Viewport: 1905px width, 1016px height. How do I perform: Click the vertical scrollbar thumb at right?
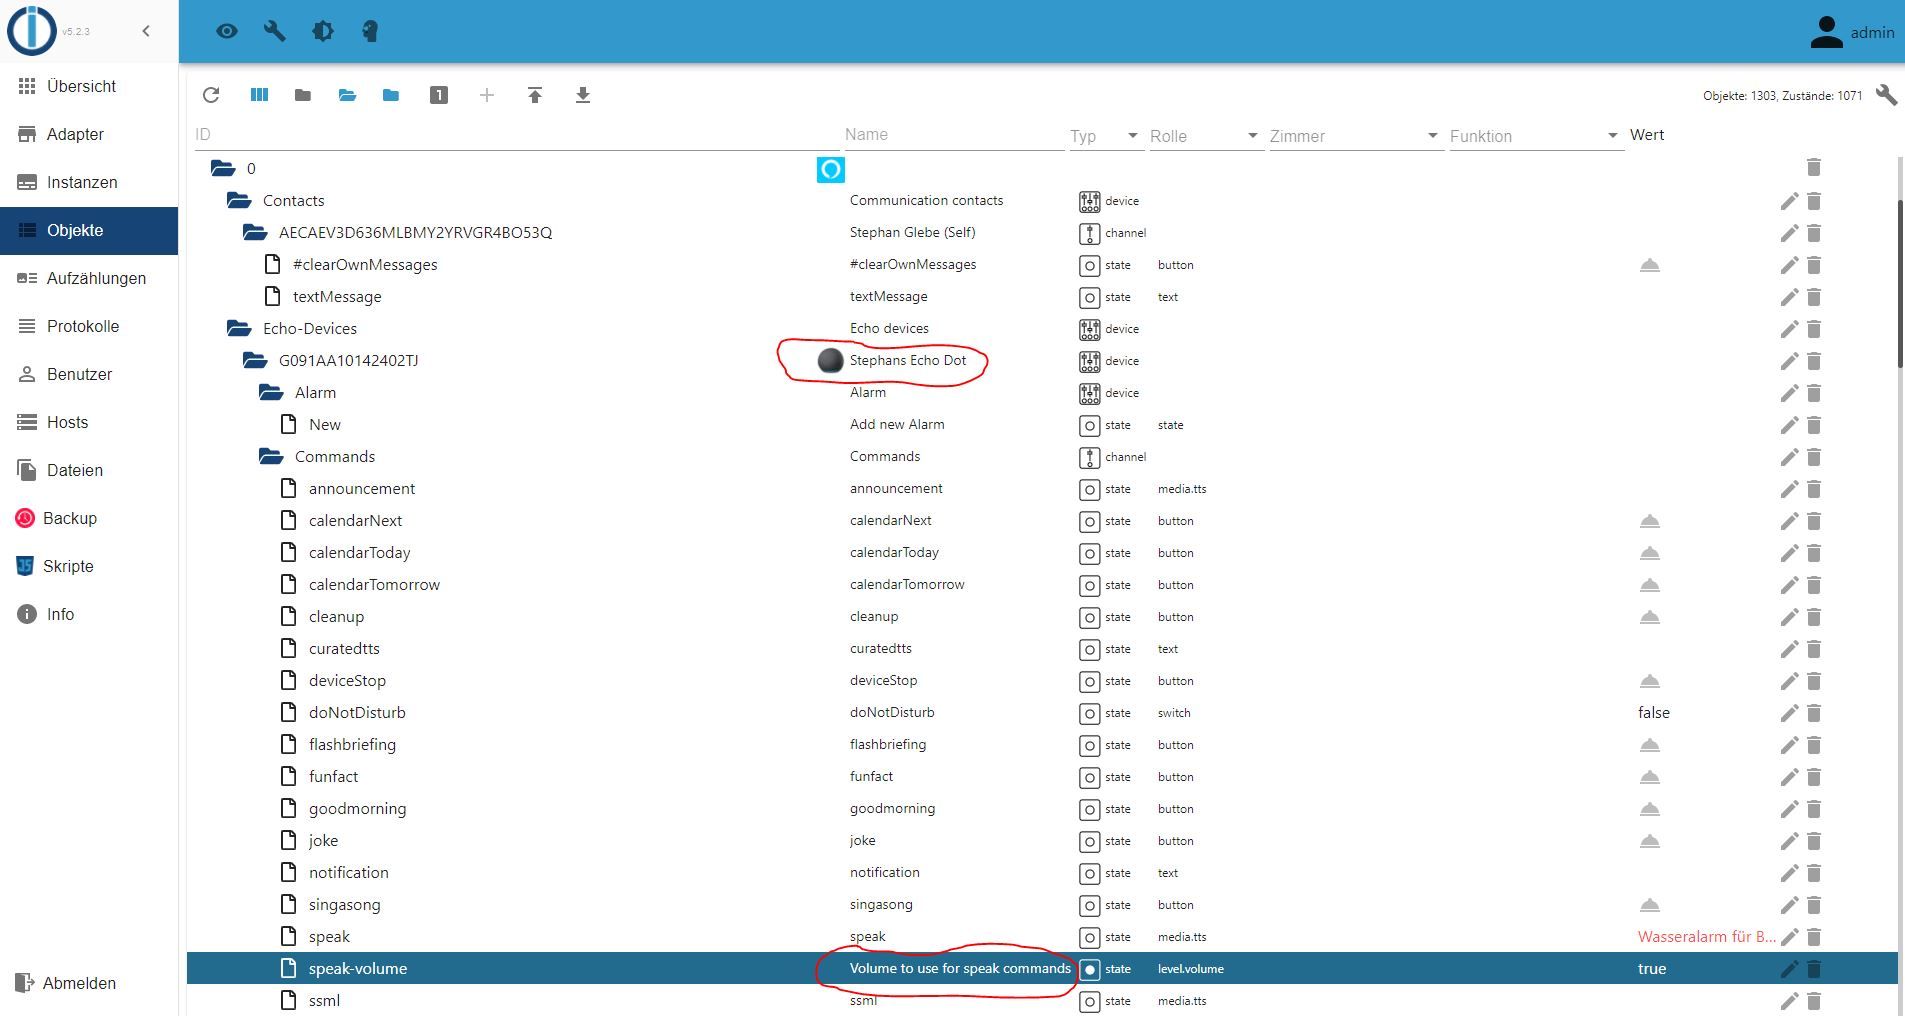point(1900,283)
